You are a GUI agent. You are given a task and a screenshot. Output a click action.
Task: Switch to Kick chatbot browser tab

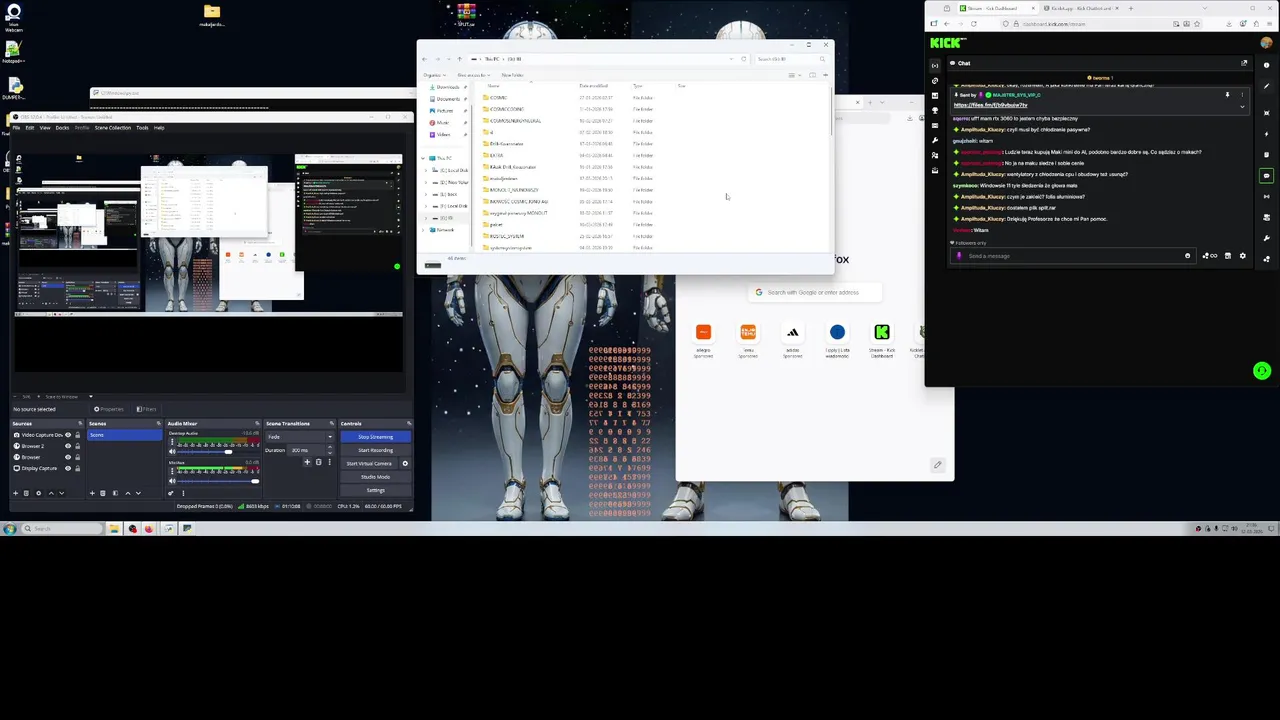point(1081,8)
